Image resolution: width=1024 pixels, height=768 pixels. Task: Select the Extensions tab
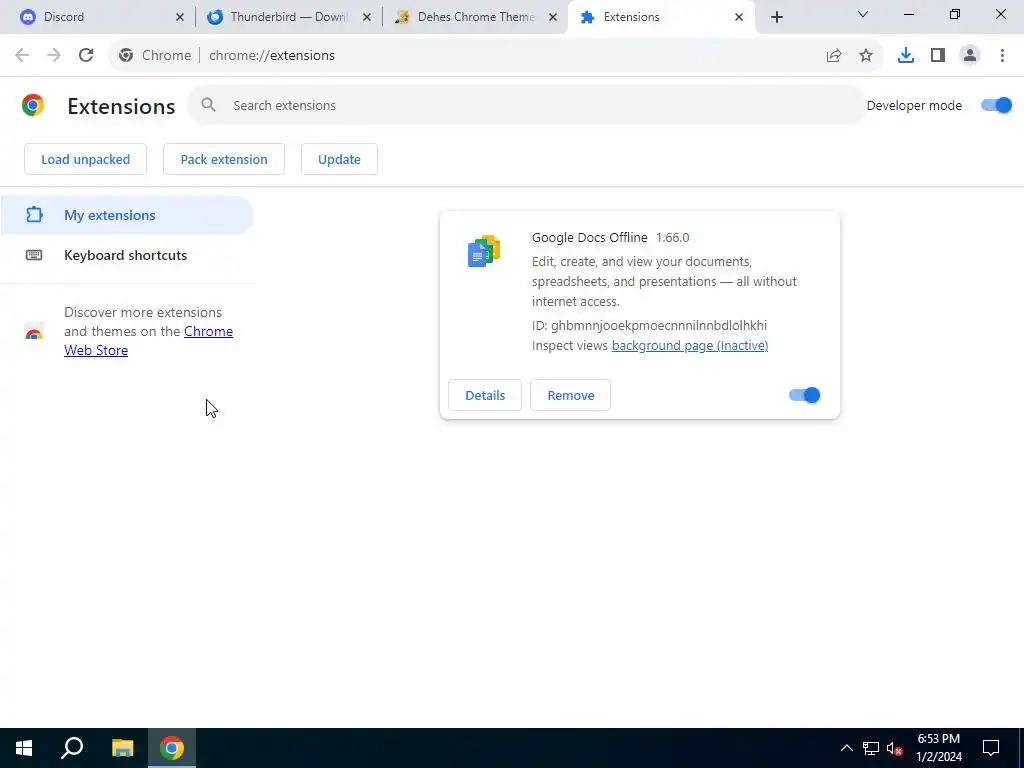[662, 17]
